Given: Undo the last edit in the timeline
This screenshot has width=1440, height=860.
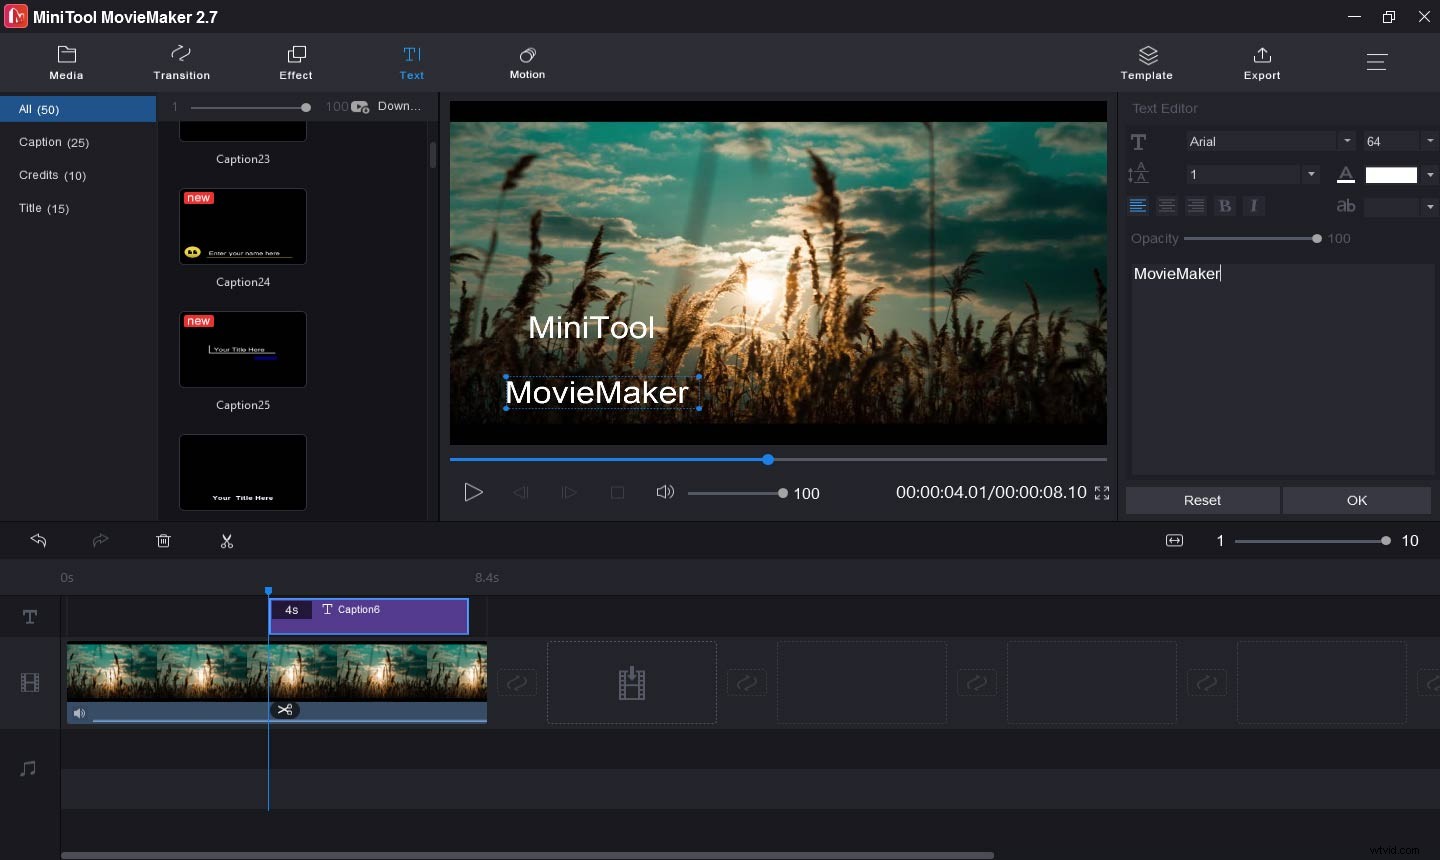Looking at the screenshot, I should pyautogui.click(x=38, y=541).
